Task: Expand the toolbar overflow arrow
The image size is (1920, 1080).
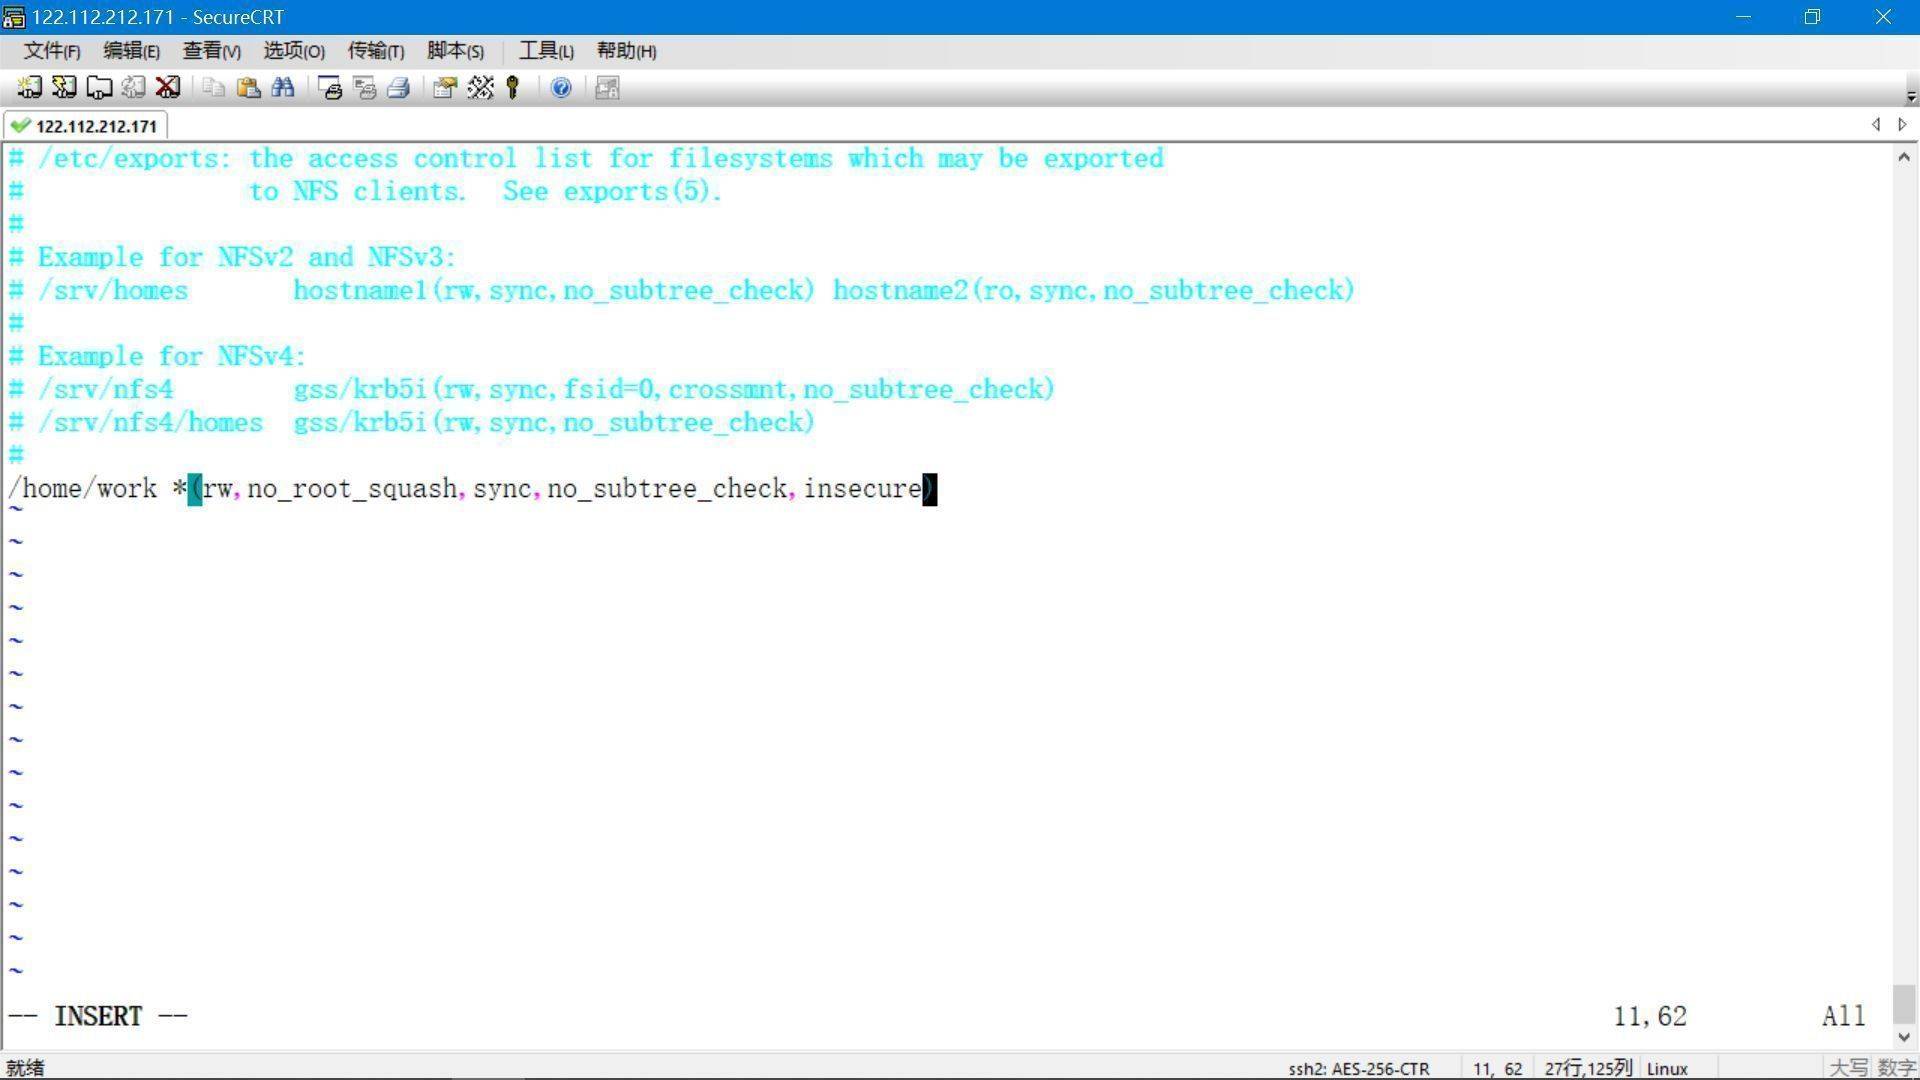Action: 1911,96
